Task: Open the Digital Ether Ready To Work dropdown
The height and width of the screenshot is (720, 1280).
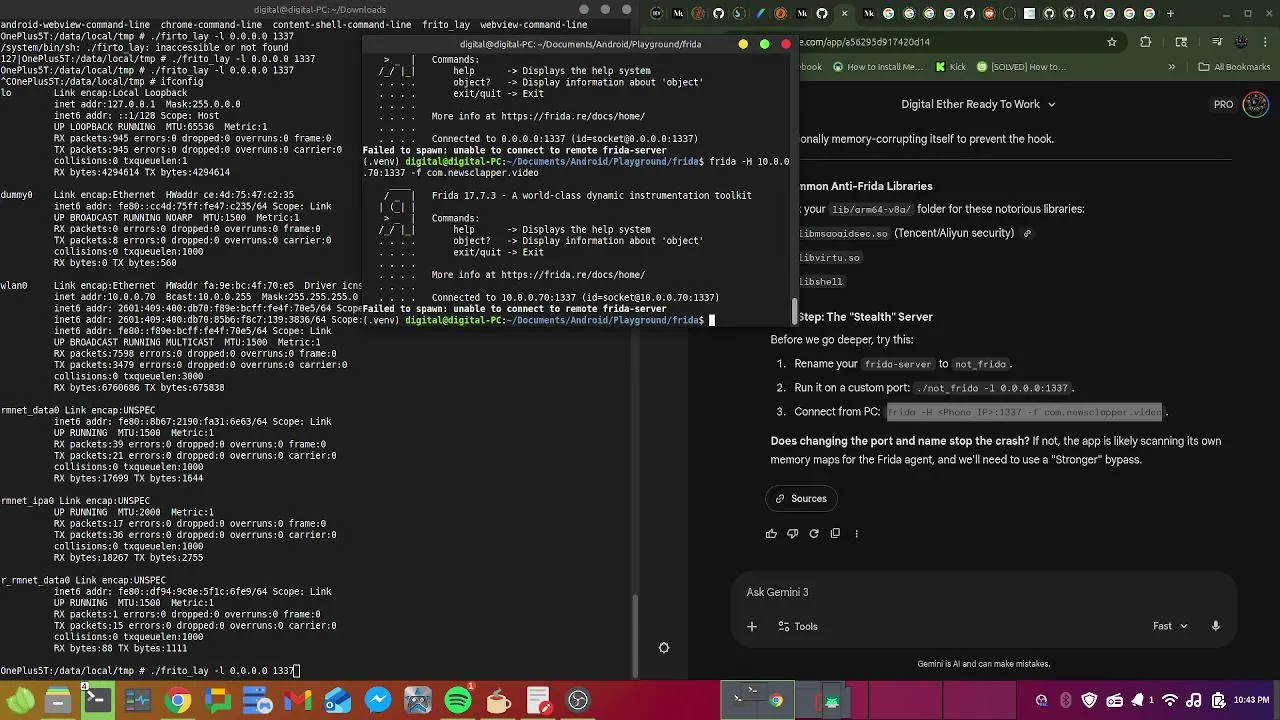Action: point(978,104)
